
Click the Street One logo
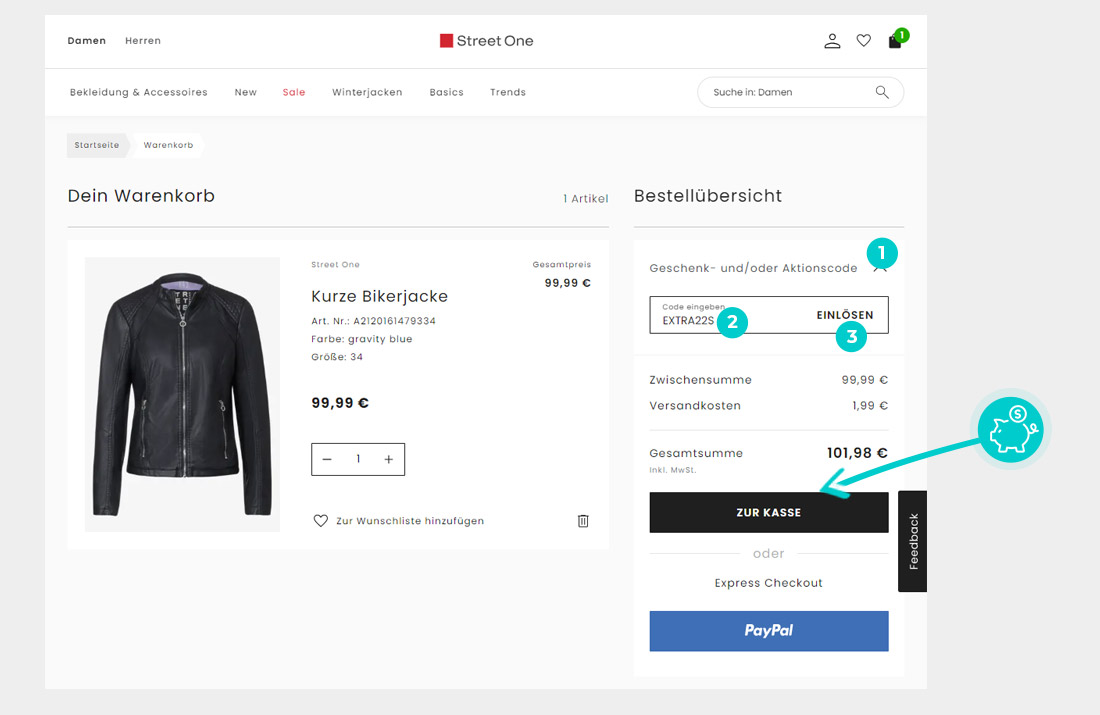click(486, 41)
